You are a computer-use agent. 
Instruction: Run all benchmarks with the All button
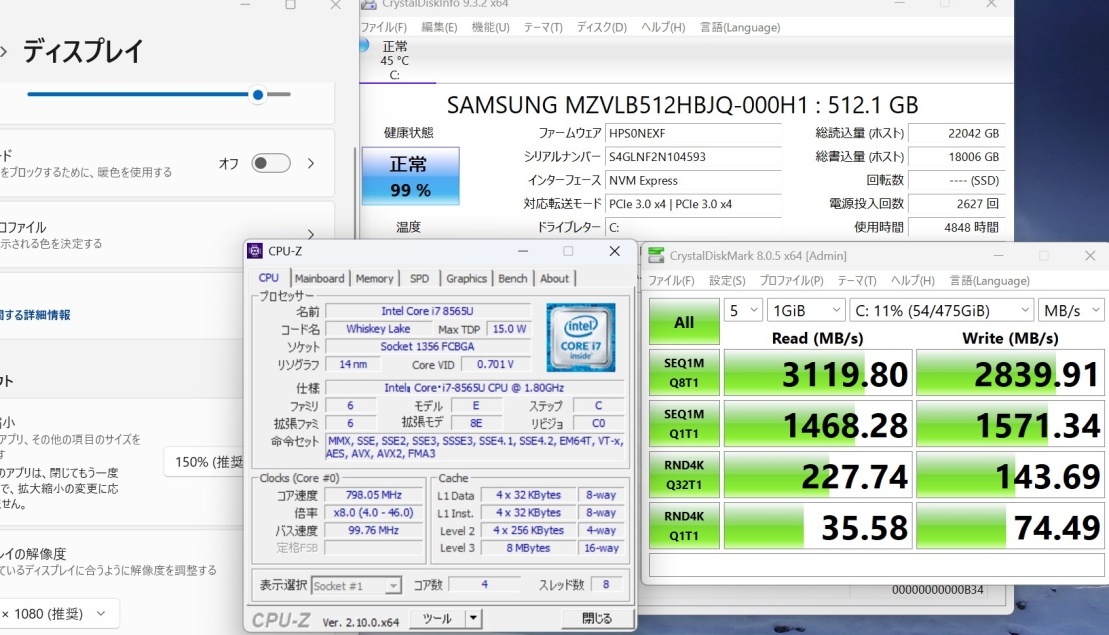click(684, 322)
